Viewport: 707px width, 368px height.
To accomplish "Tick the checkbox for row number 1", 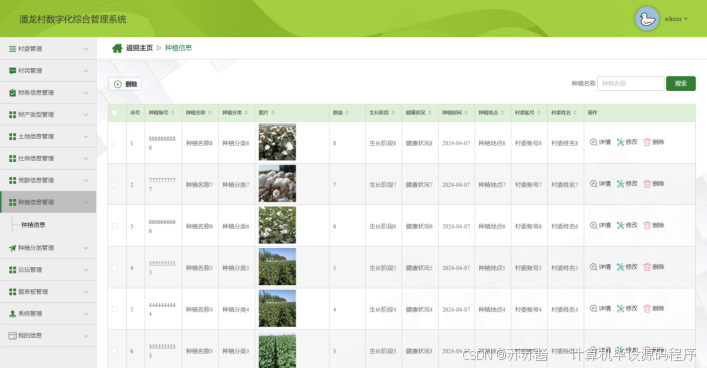I will 115,143.
